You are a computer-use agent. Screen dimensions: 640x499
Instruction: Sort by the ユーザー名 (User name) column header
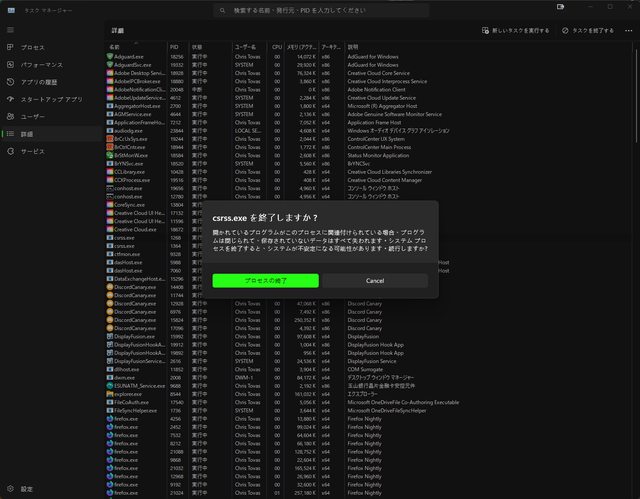tap(246, 46)
